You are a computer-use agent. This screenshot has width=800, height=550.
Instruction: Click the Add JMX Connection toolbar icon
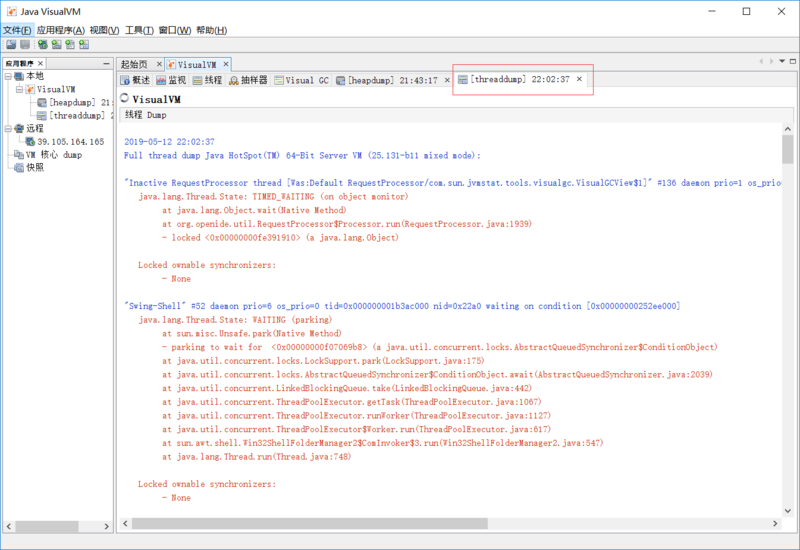tap(43, 44)
